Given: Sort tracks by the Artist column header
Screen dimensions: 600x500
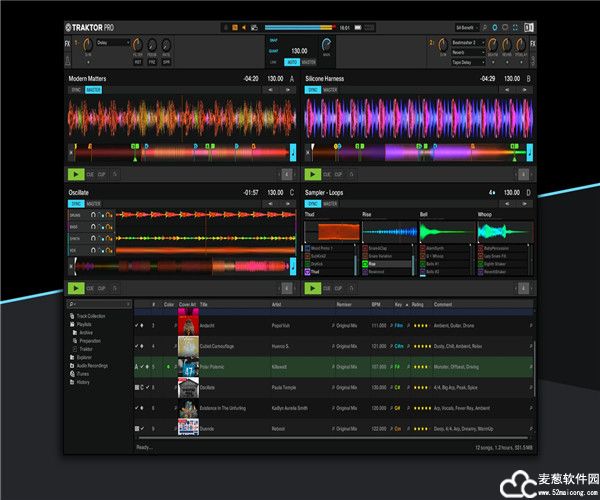Looking at the screenshot, I should (278, 304).
